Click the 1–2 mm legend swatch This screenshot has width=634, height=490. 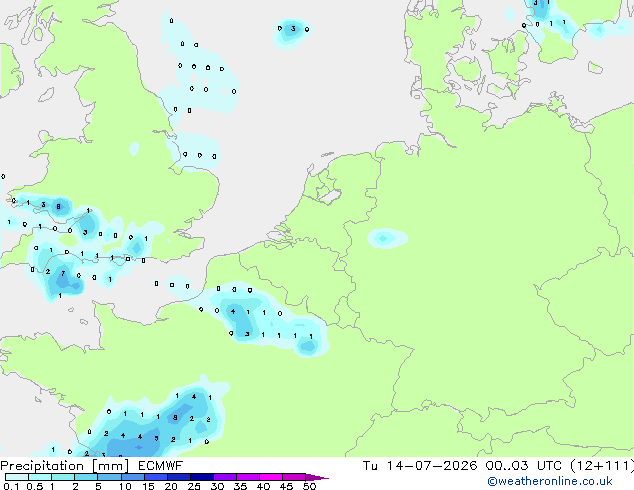[63, 477]
